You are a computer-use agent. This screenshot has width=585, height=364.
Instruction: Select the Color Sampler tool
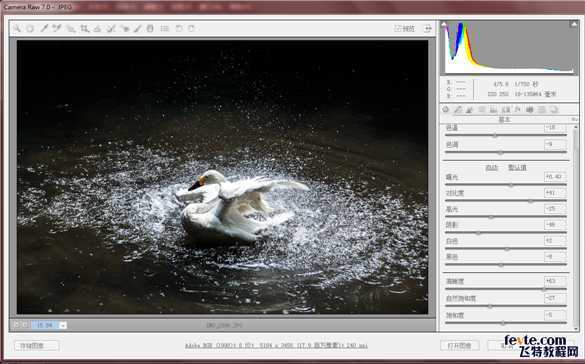pyautogui.click(x=57, y=28)
